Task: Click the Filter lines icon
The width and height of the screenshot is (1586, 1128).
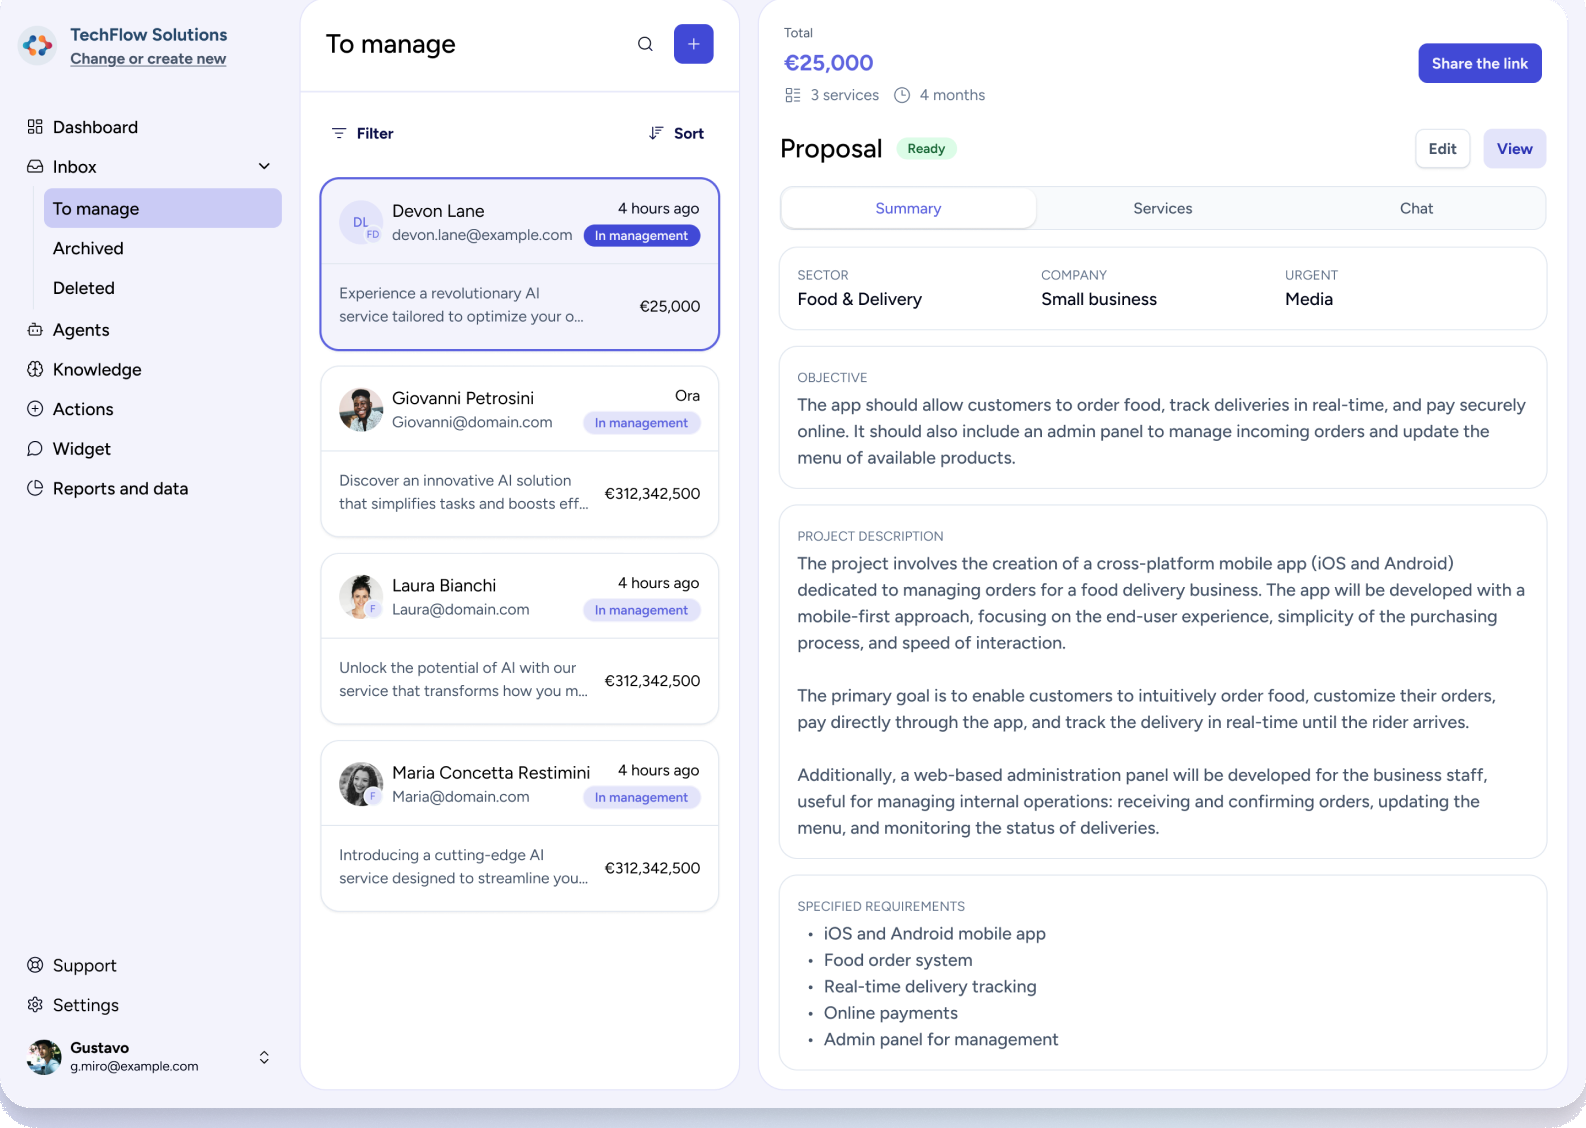Action: tap(339, 133)
